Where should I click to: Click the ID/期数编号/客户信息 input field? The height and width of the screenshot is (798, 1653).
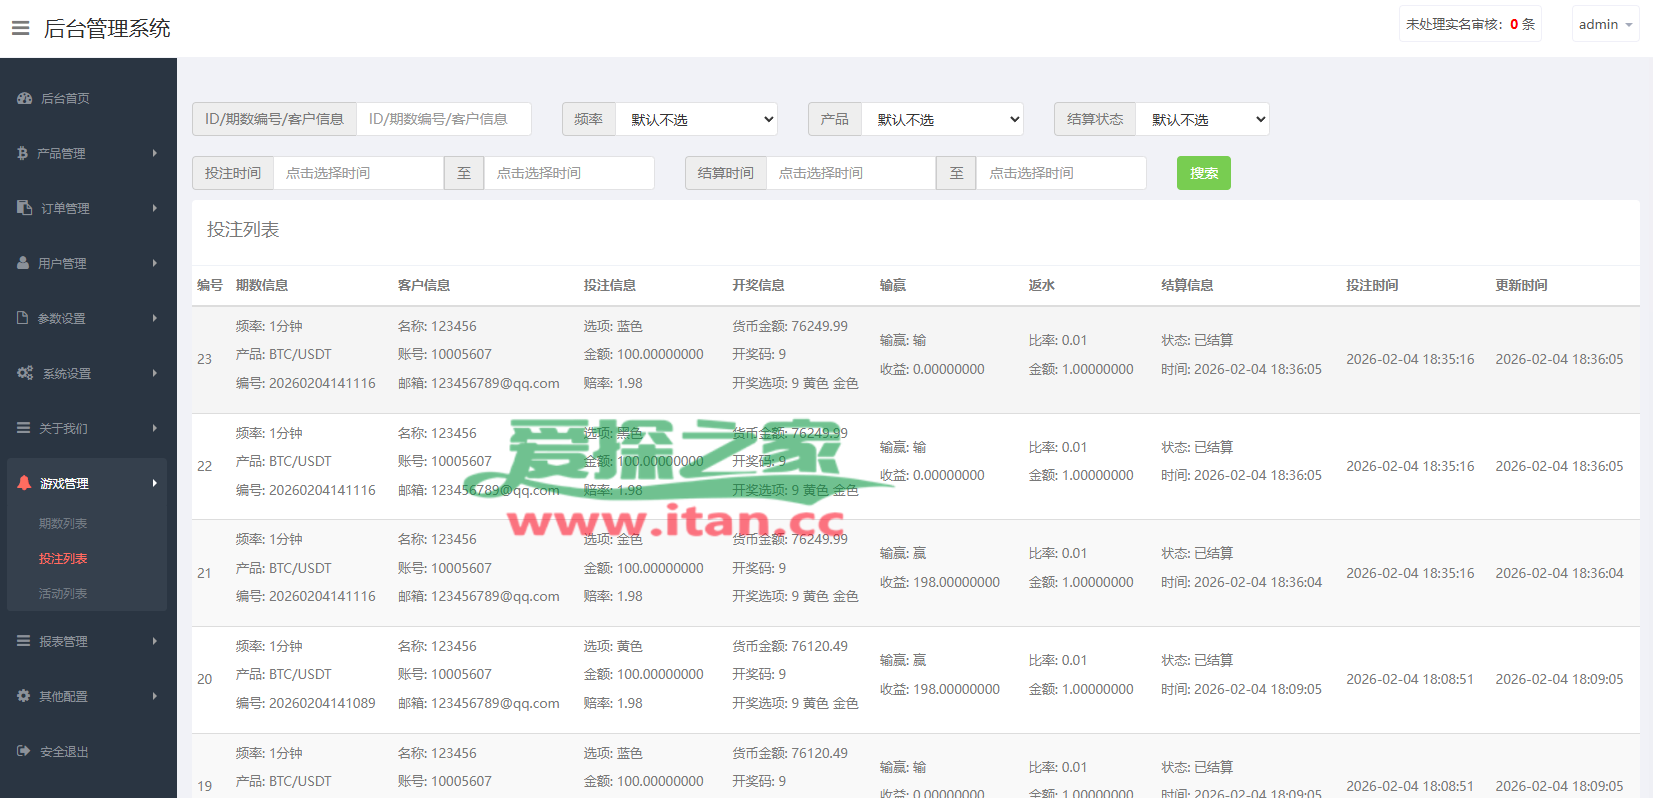[x=443, y=119]
